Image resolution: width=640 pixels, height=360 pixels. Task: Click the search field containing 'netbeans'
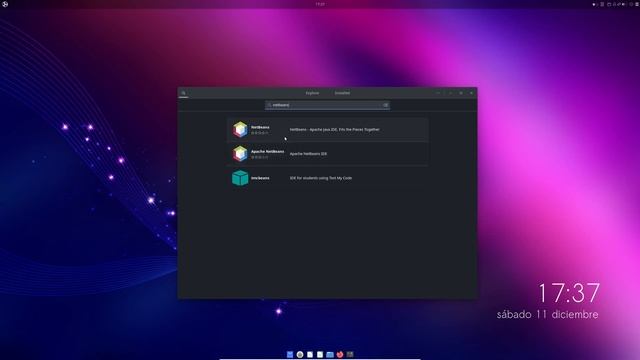tap(327, 105)
